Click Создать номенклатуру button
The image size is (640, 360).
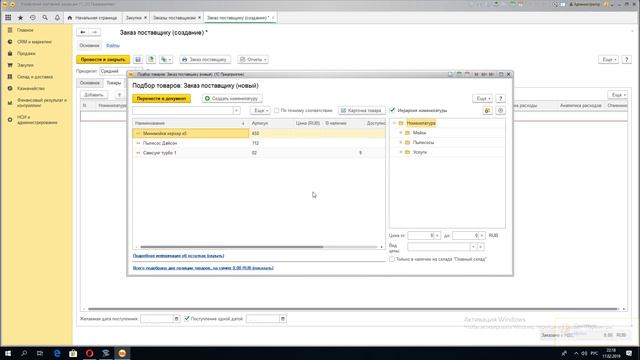[232, 98]
